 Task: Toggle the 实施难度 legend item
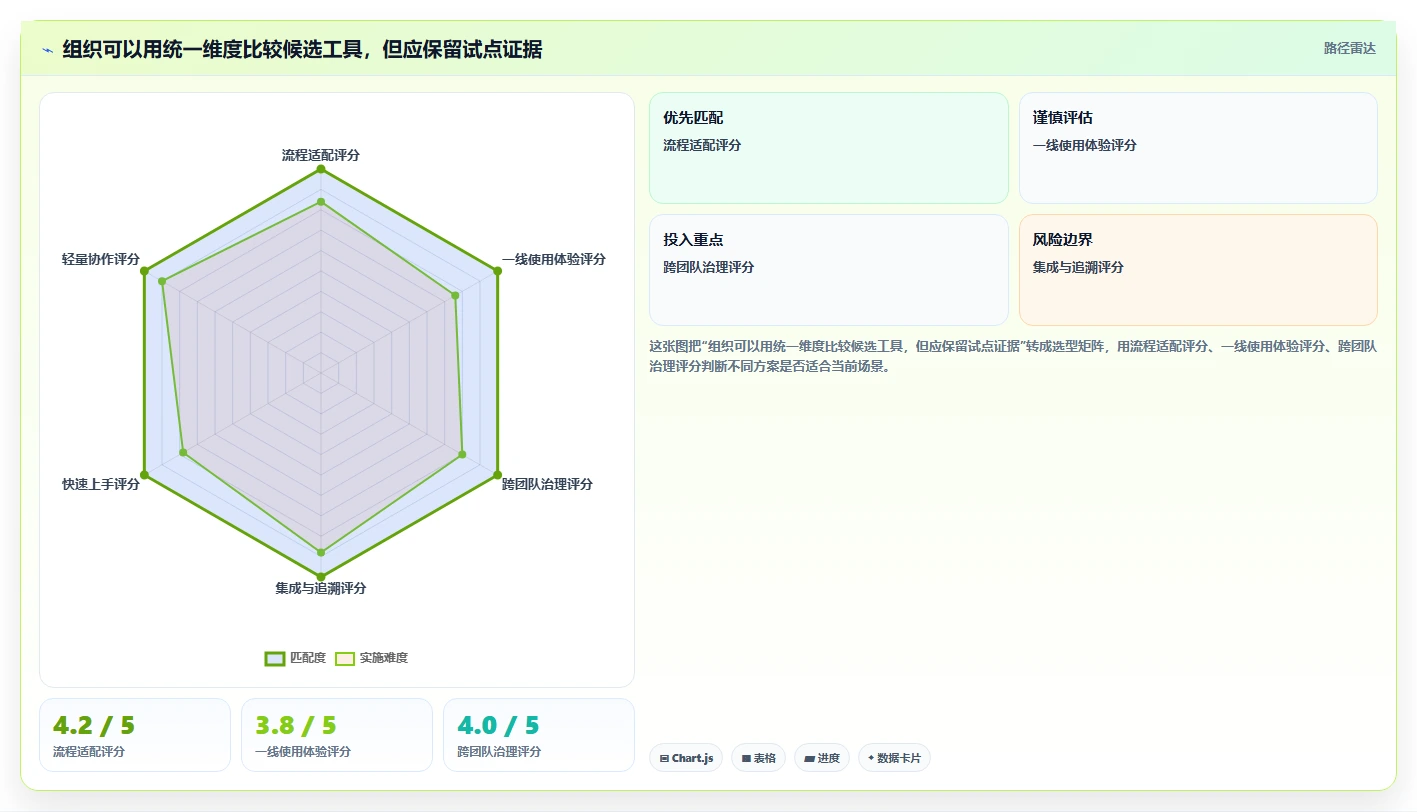[371, 658]
